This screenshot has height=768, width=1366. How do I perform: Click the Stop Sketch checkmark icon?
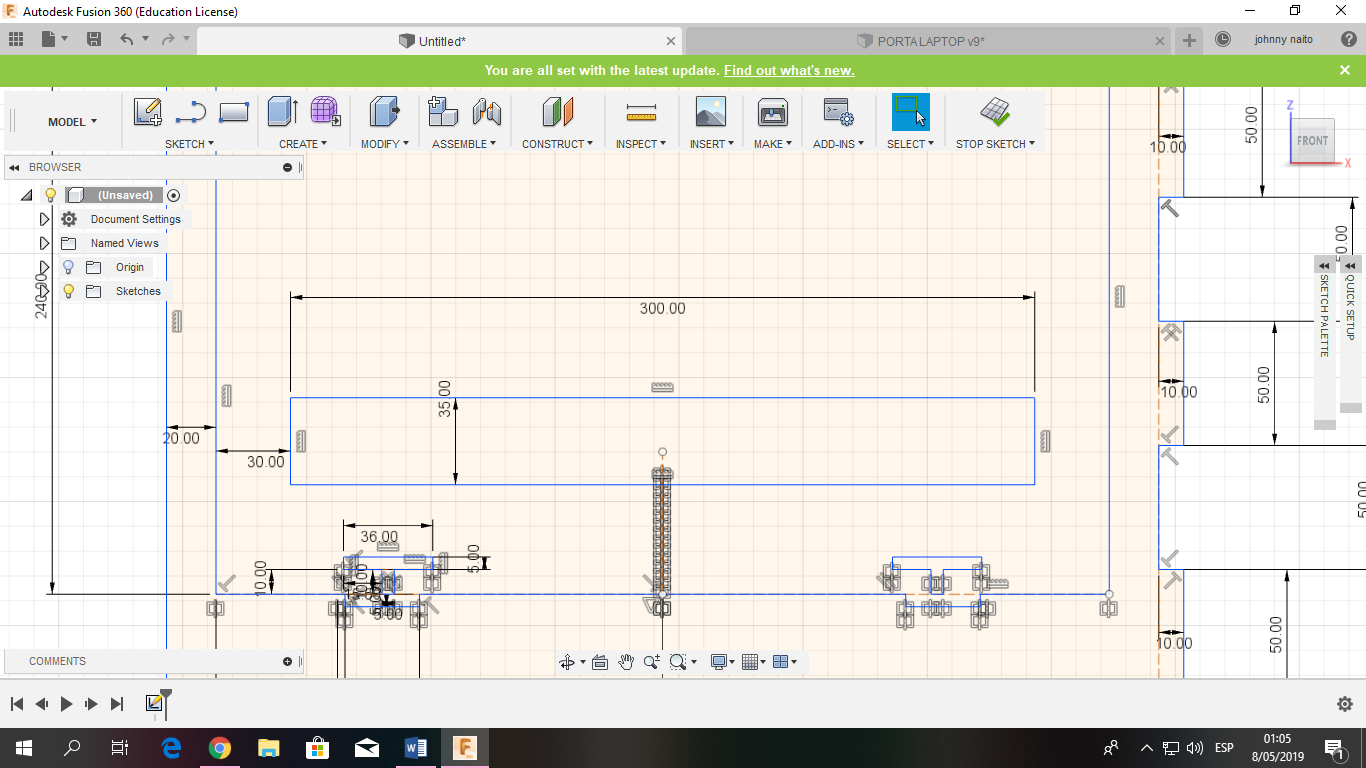click(x=994, y=111)
